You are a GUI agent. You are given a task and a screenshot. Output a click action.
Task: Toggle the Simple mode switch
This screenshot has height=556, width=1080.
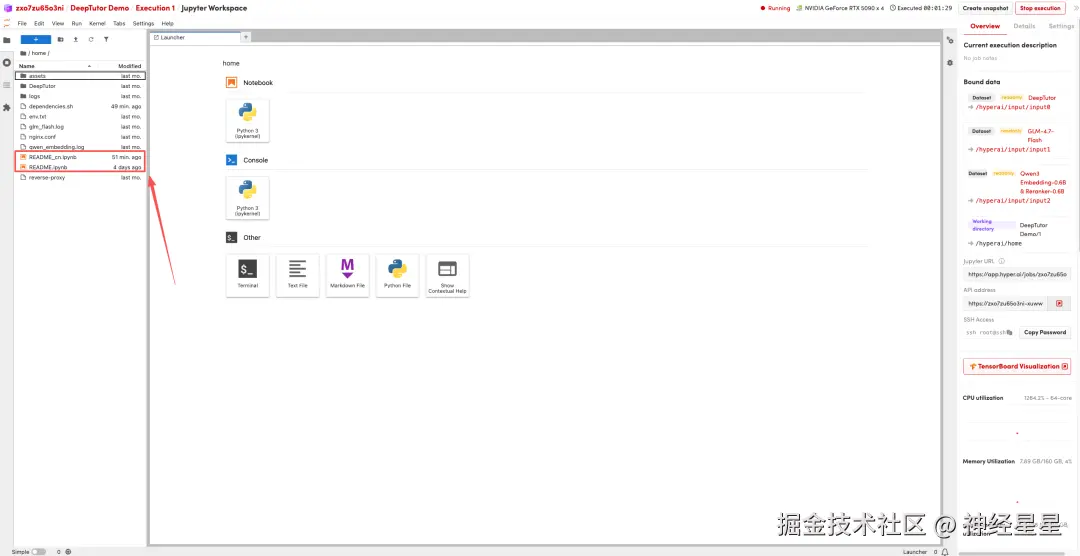(x=39, y=552)
